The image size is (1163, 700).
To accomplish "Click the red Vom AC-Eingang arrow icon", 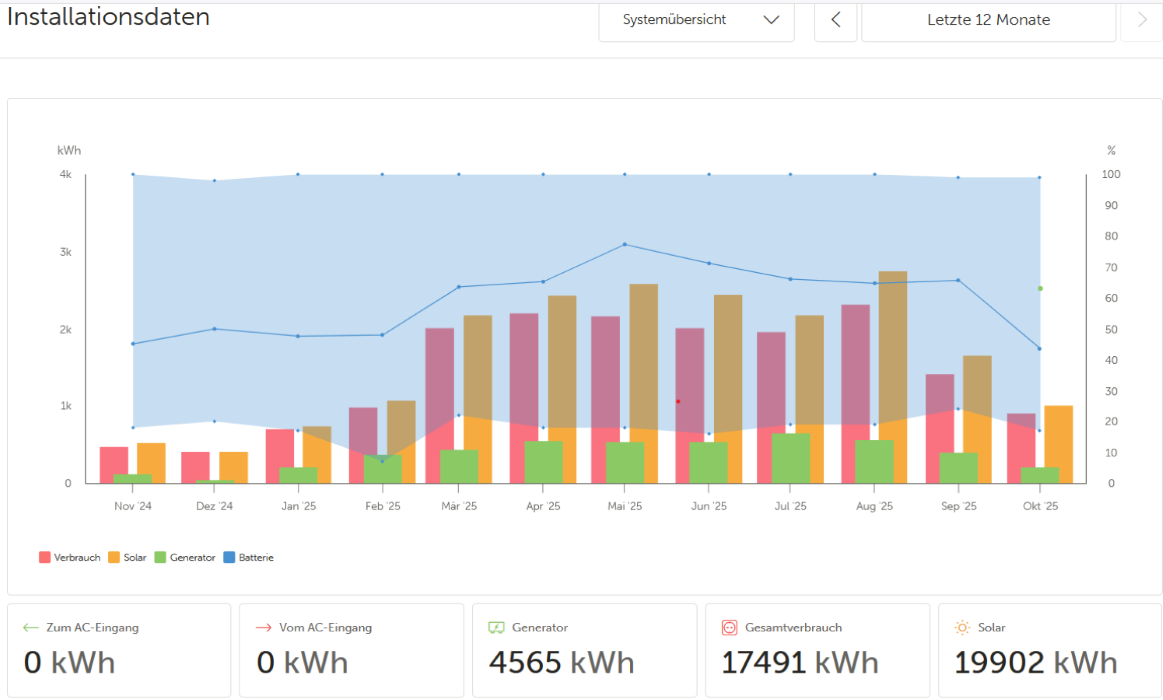I will pyautogui.click(x=263, y=628).
